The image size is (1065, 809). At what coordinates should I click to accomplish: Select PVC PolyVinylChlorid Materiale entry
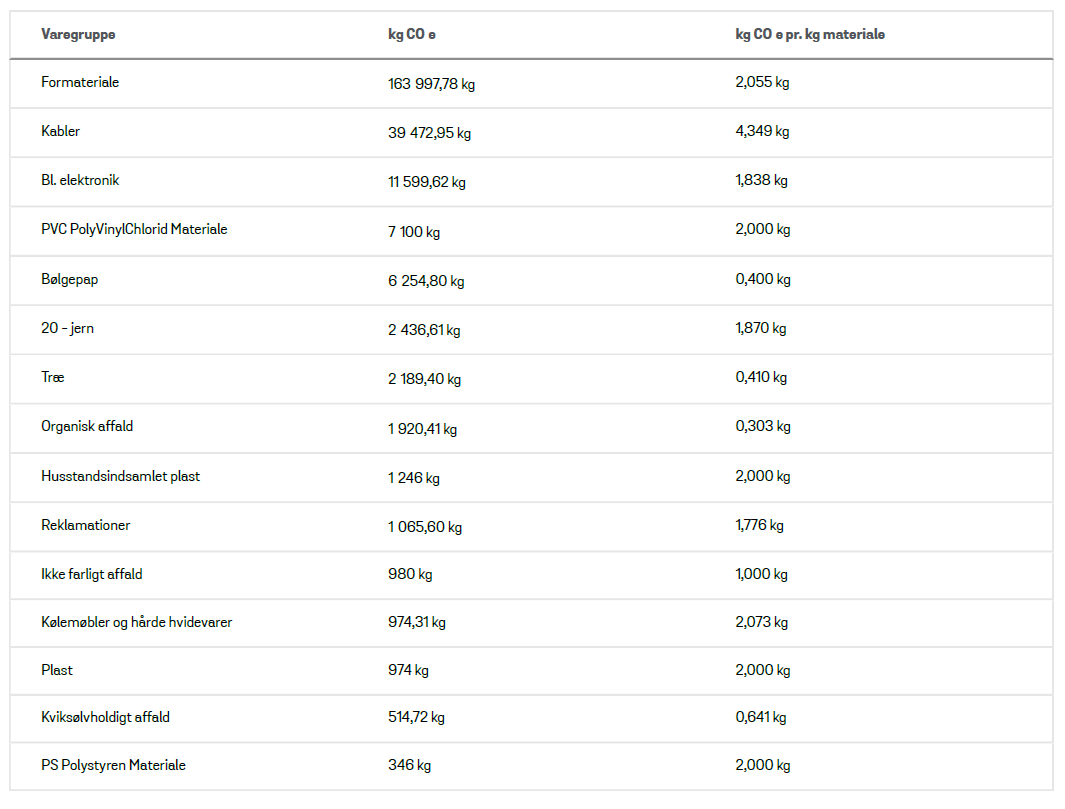click(x=134, y=230)
